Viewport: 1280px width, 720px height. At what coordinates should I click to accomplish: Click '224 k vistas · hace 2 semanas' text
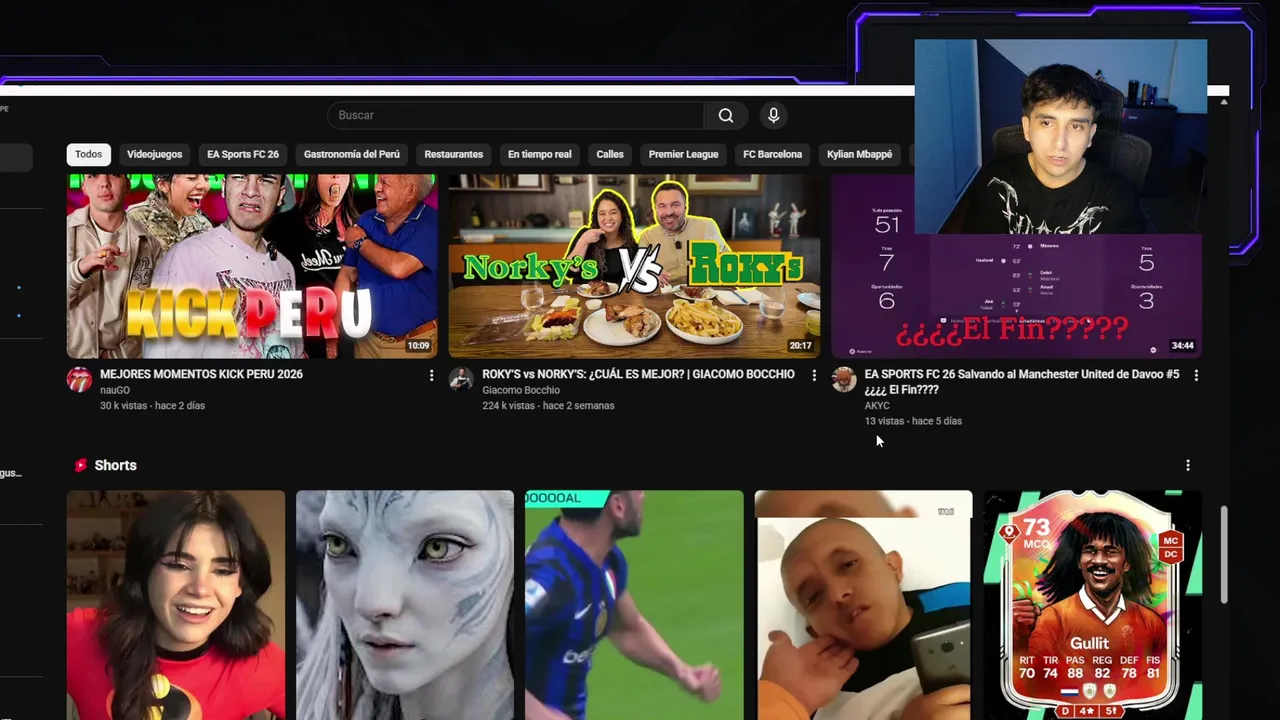tap(548, 406)
